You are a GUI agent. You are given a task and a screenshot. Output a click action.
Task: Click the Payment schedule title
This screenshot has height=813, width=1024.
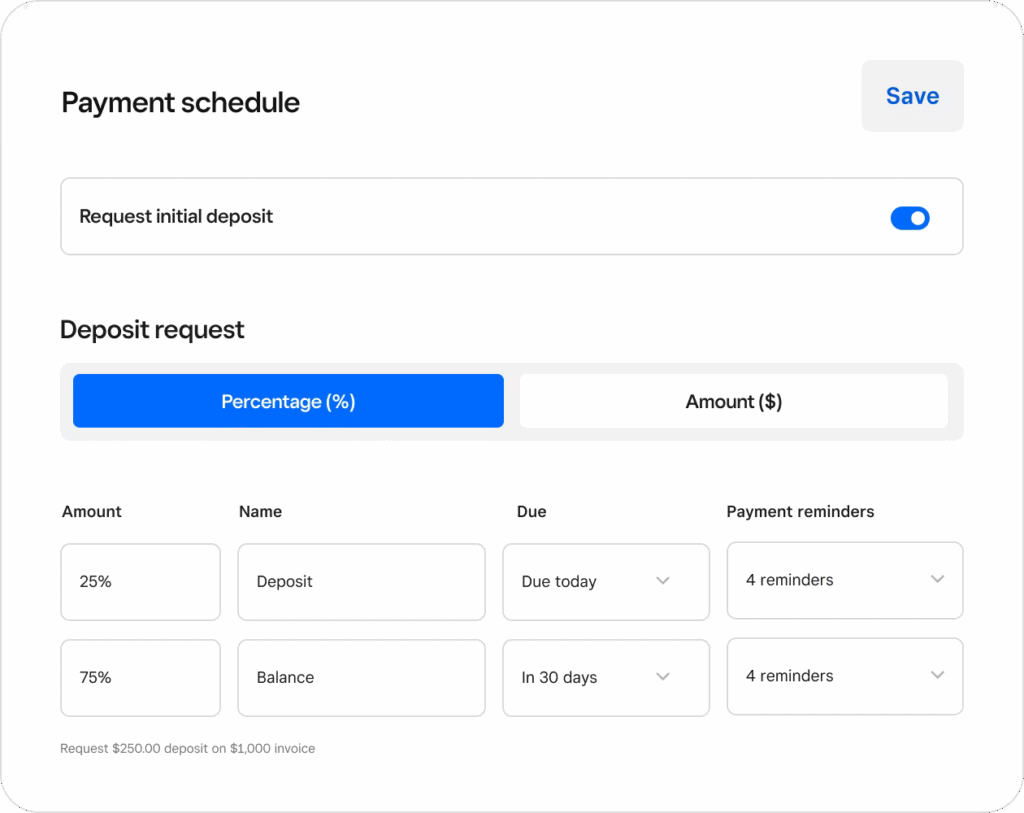tap(180, 102)
